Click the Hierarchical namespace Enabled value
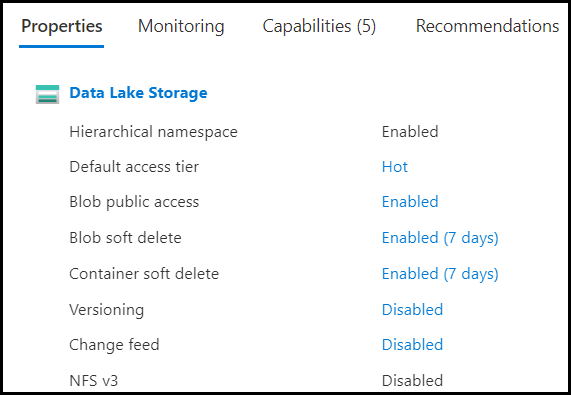 point(410,132)
